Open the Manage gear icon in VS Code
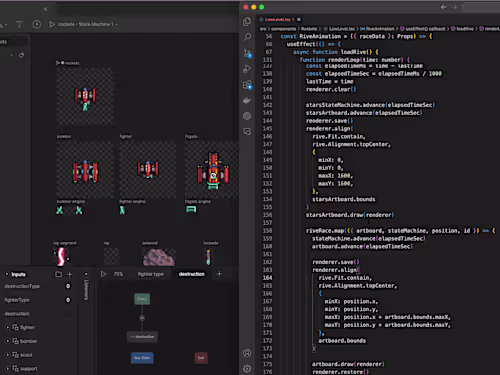Viewport: 500px width, 375px height. click(247, 368)
